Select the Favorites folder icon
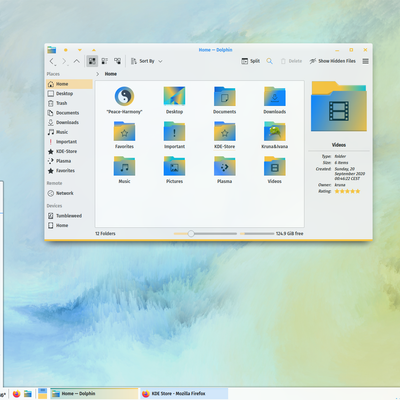The width and height of the screenshot is (400, 400). click(124, 131)
